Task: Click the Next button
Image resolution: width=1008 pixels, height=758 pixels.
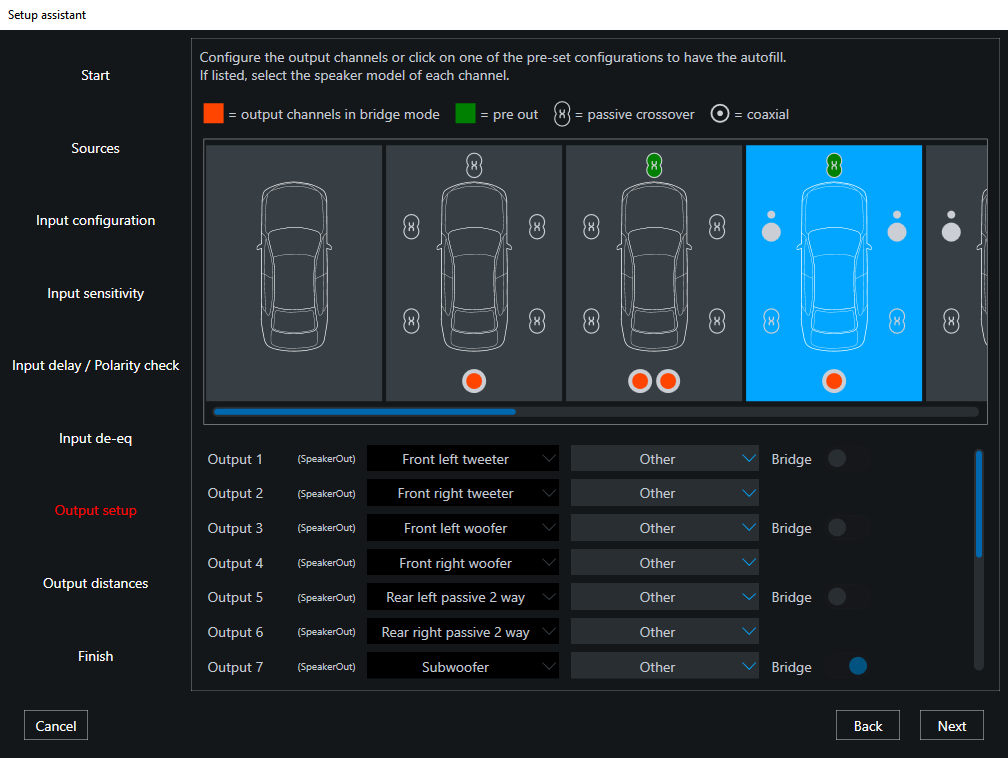Action: 951,726
